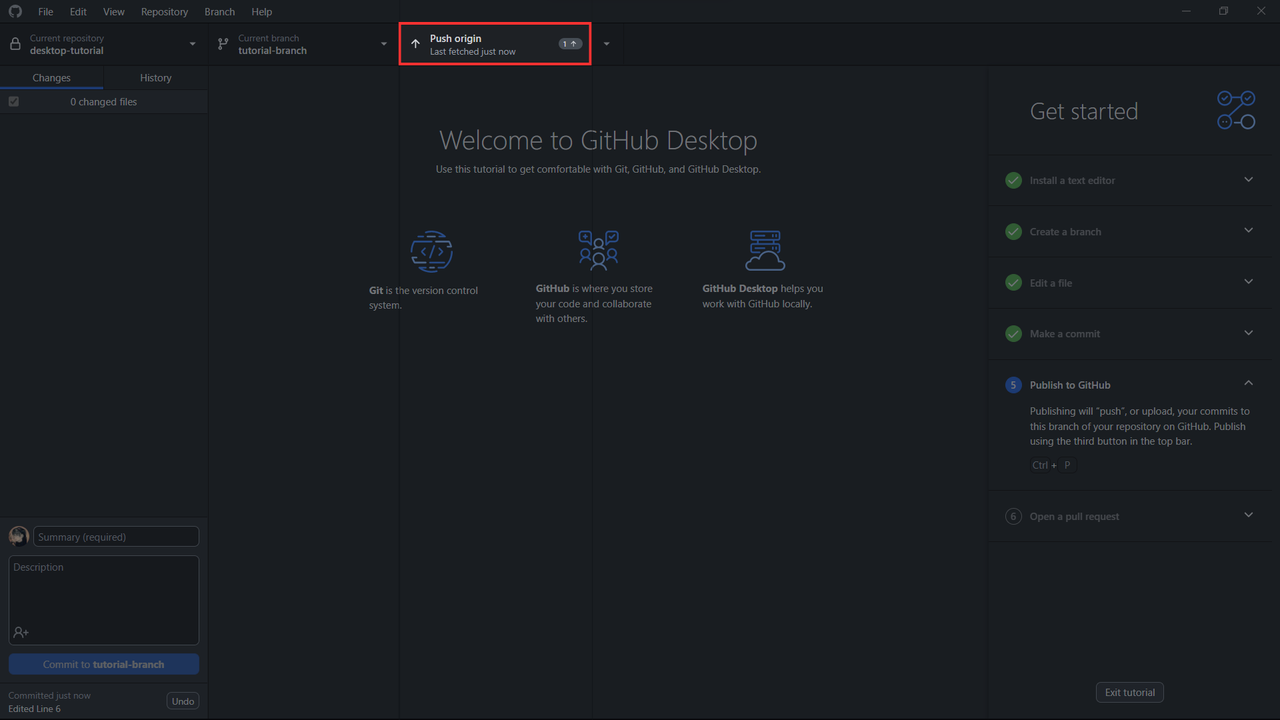Click the checkmark beside Install a text editor
1280x720 pixels.
(x=1013, y=181)
